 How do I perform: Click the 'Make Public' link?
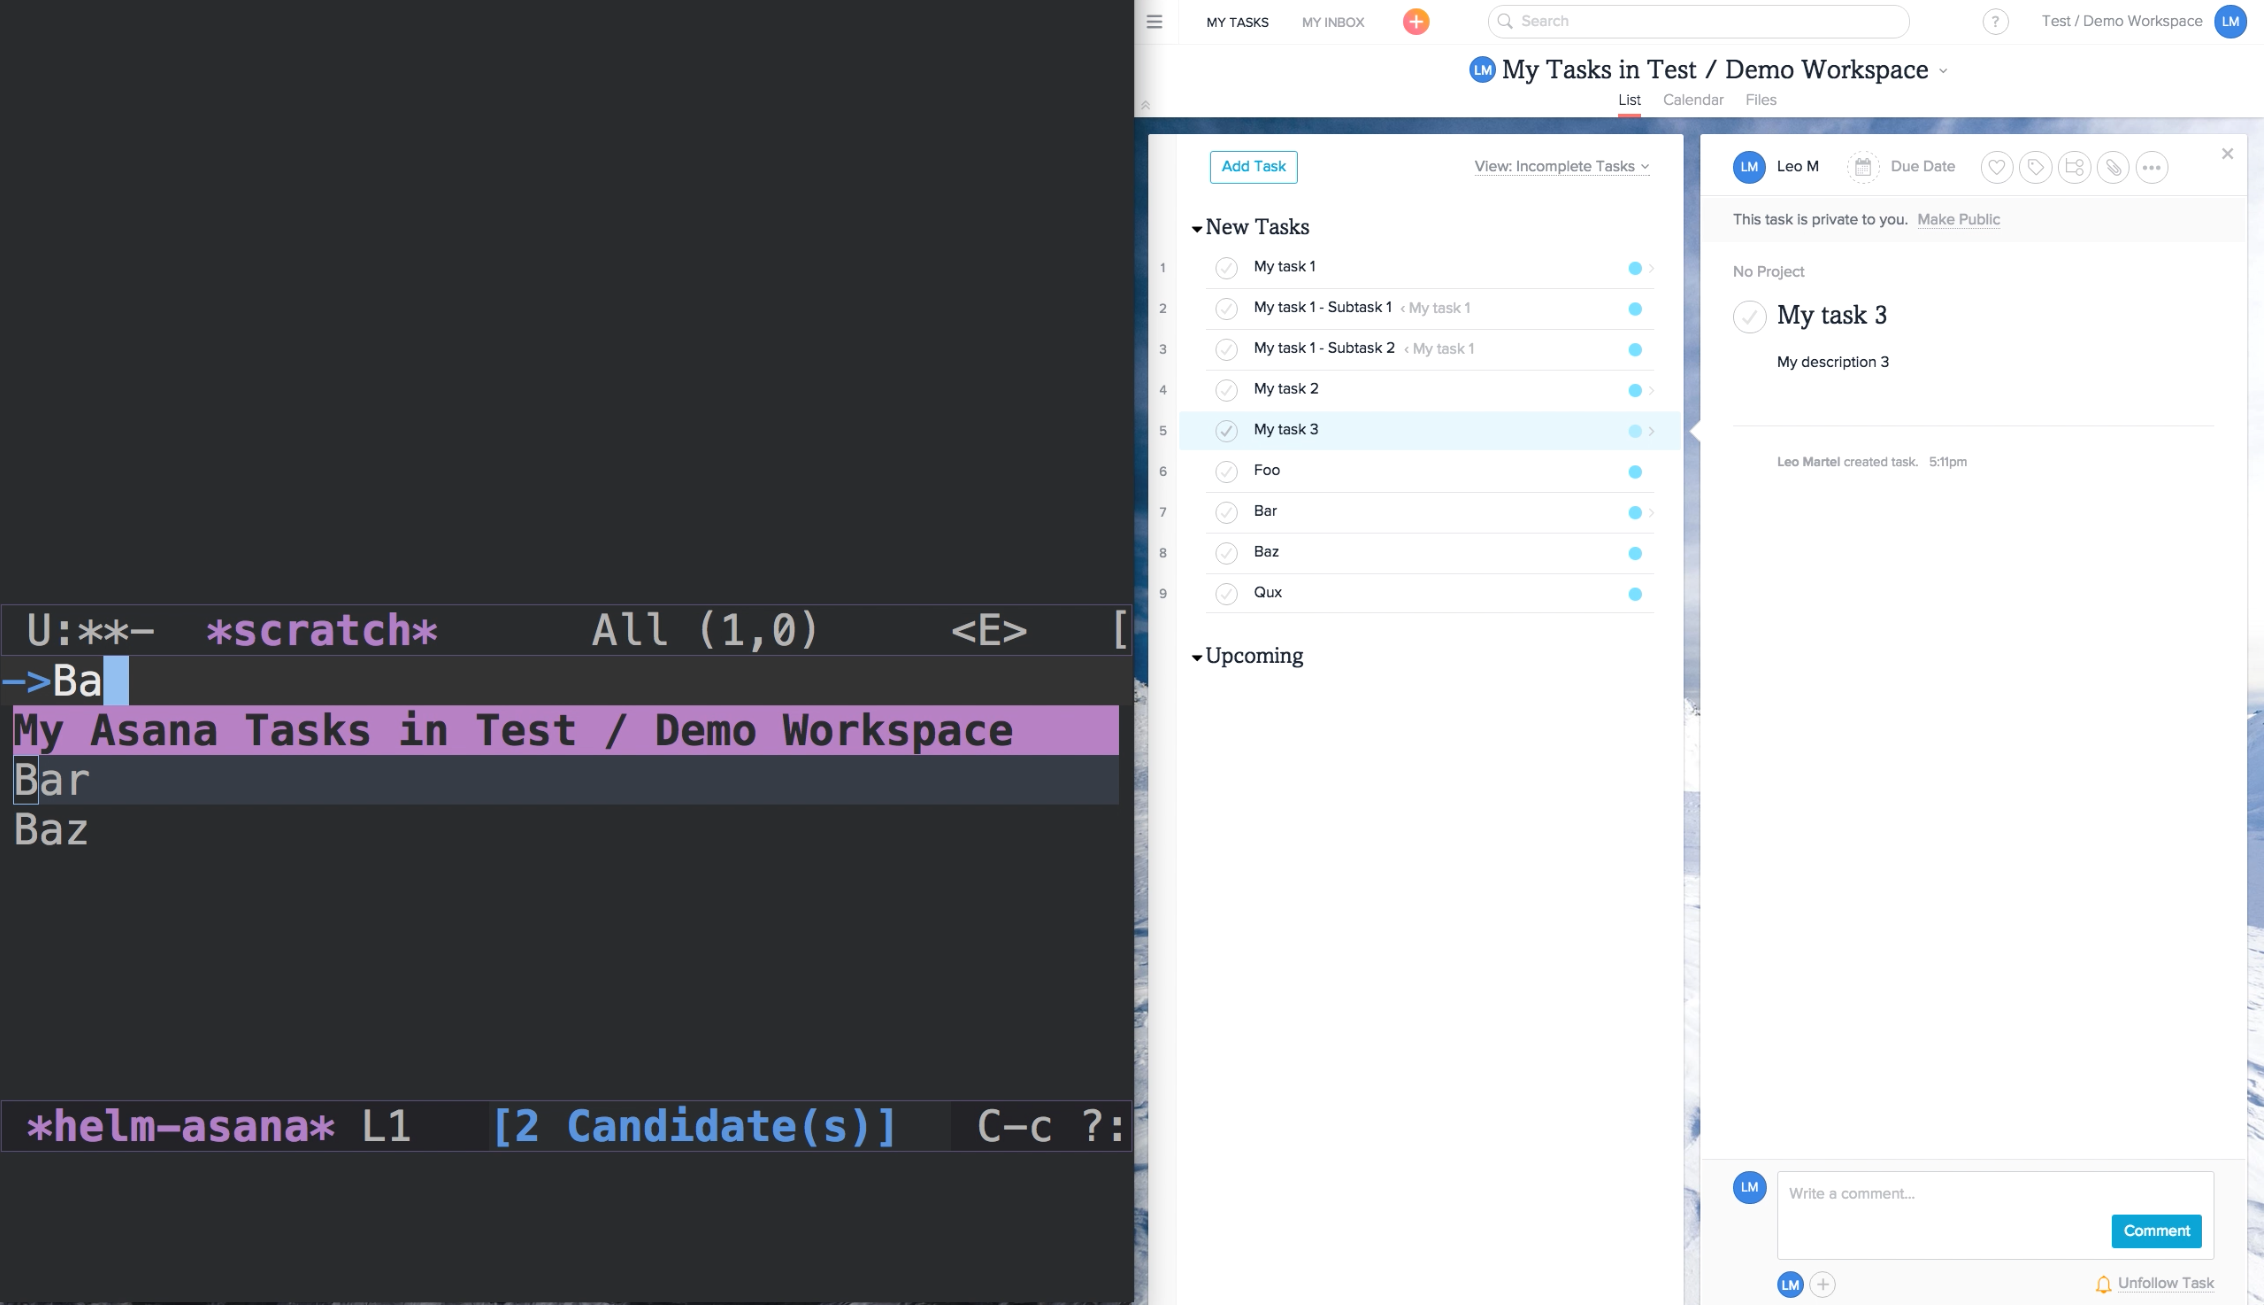coord(1958,220)
